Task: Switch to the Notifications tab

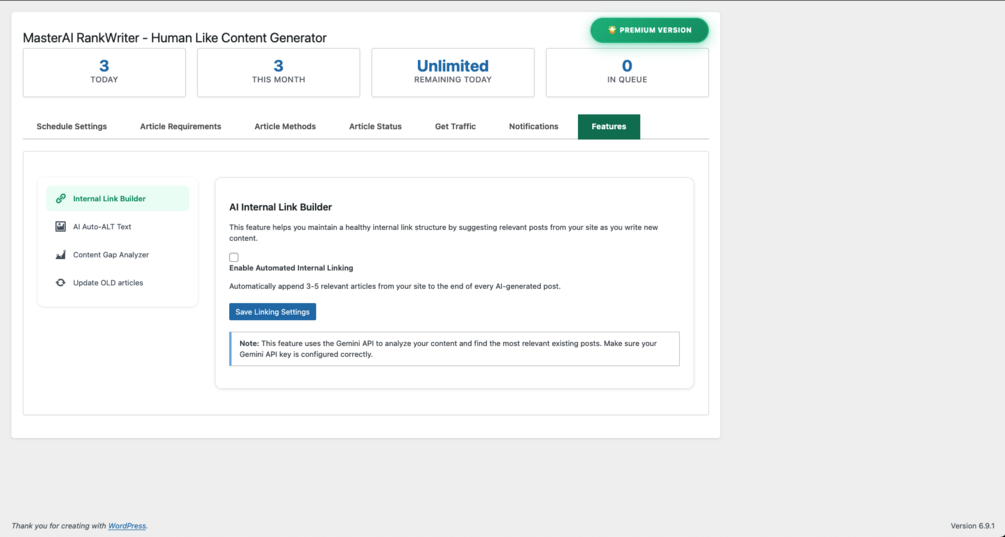Action: tap(534, 127)
